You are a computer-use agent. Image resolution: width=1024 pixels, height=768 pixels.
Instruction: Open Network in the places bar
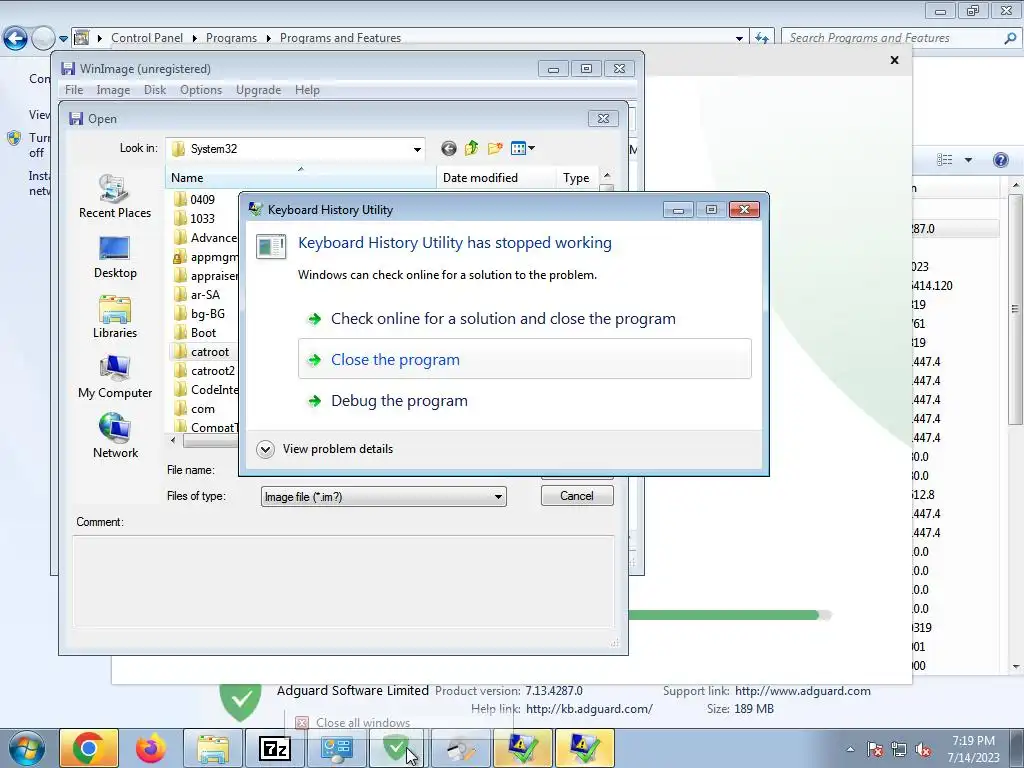[x=115, y=436]
